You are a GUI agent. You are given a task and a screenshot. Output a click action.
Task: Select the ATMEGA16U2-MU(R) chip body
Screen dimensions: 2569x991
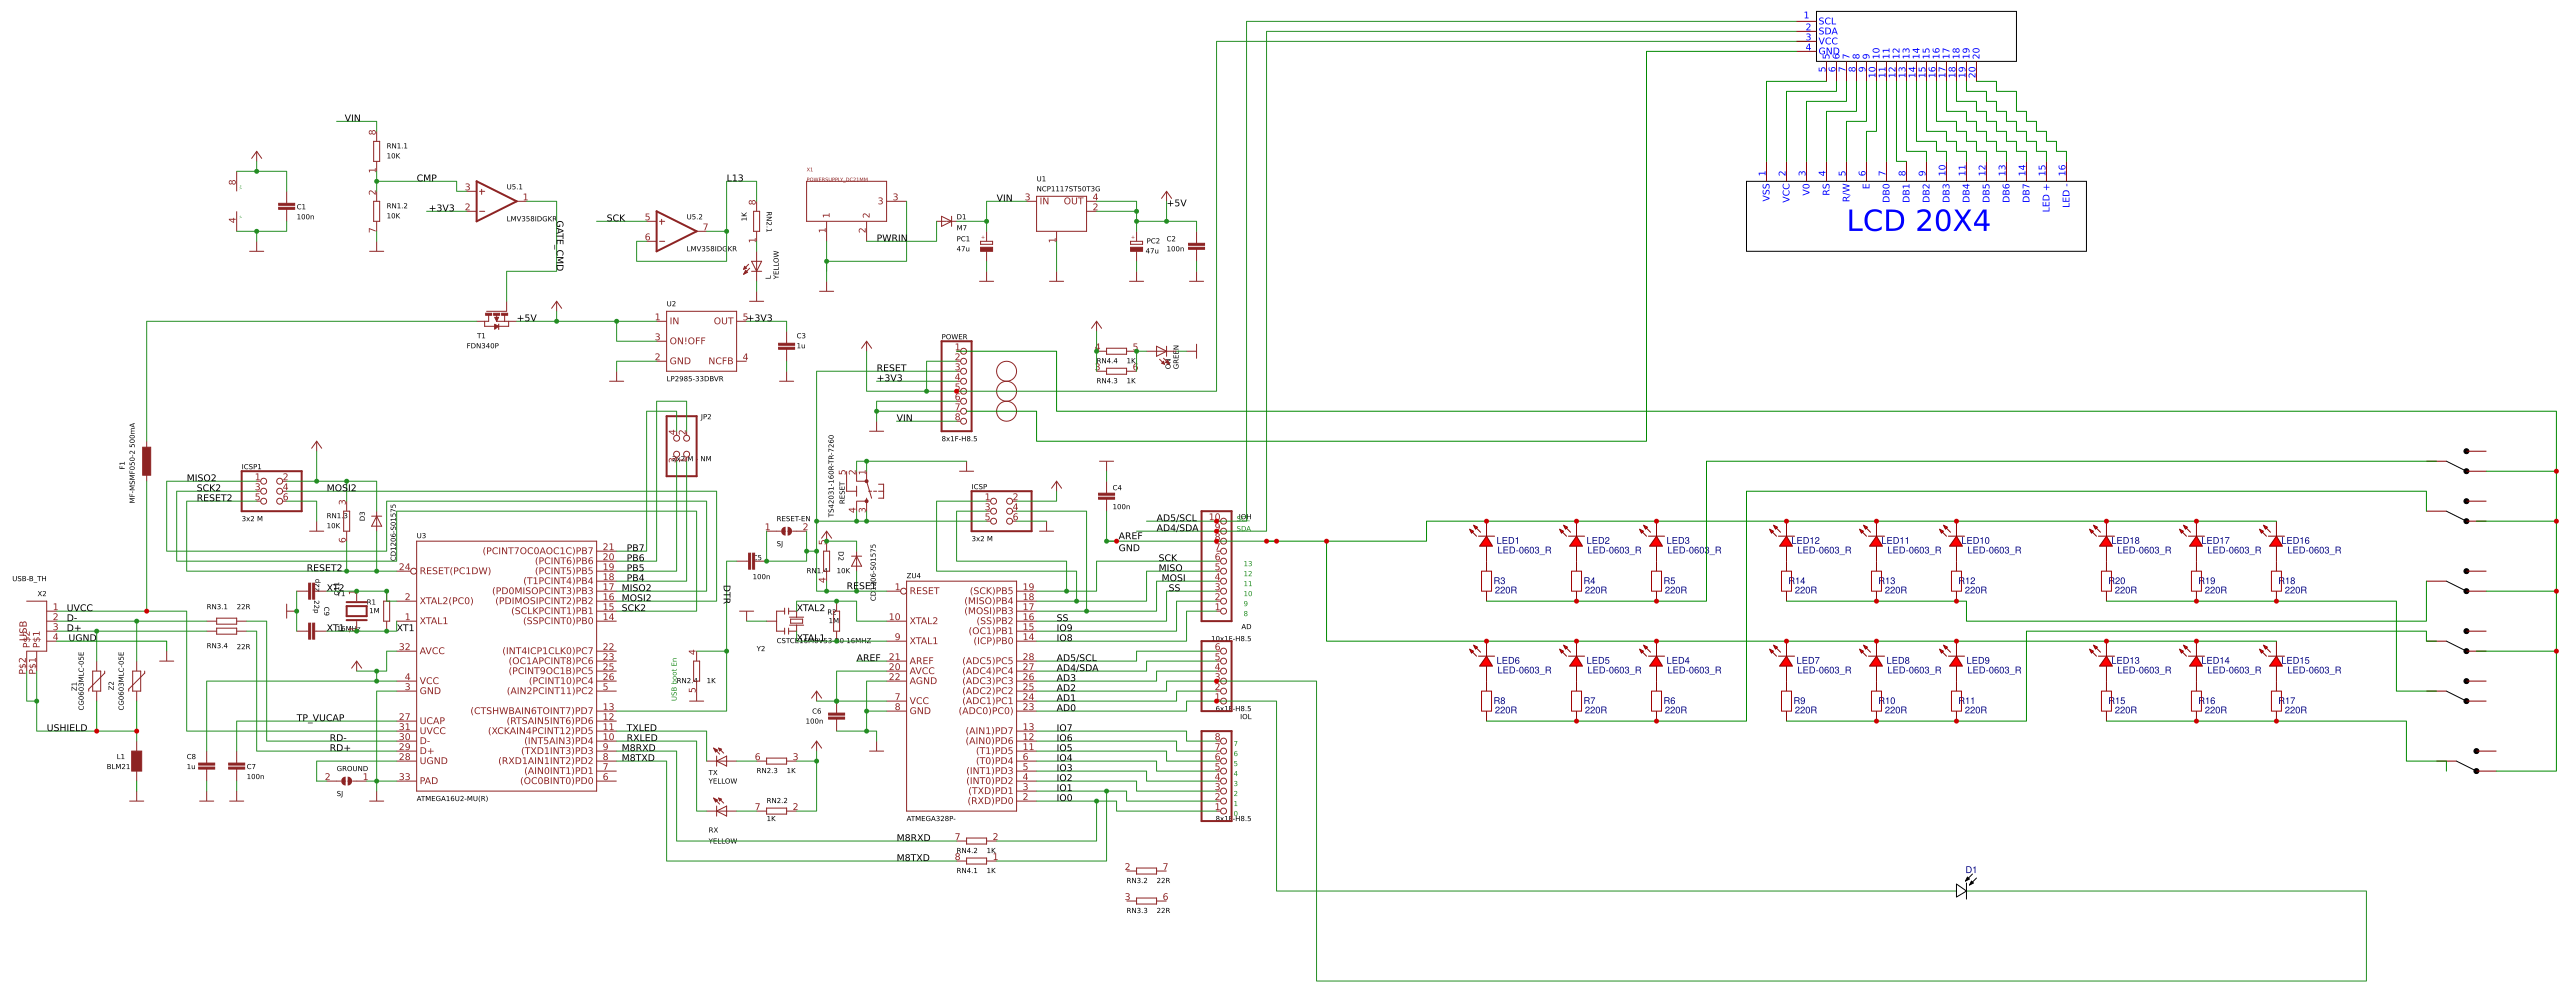[x=506, y=666]
